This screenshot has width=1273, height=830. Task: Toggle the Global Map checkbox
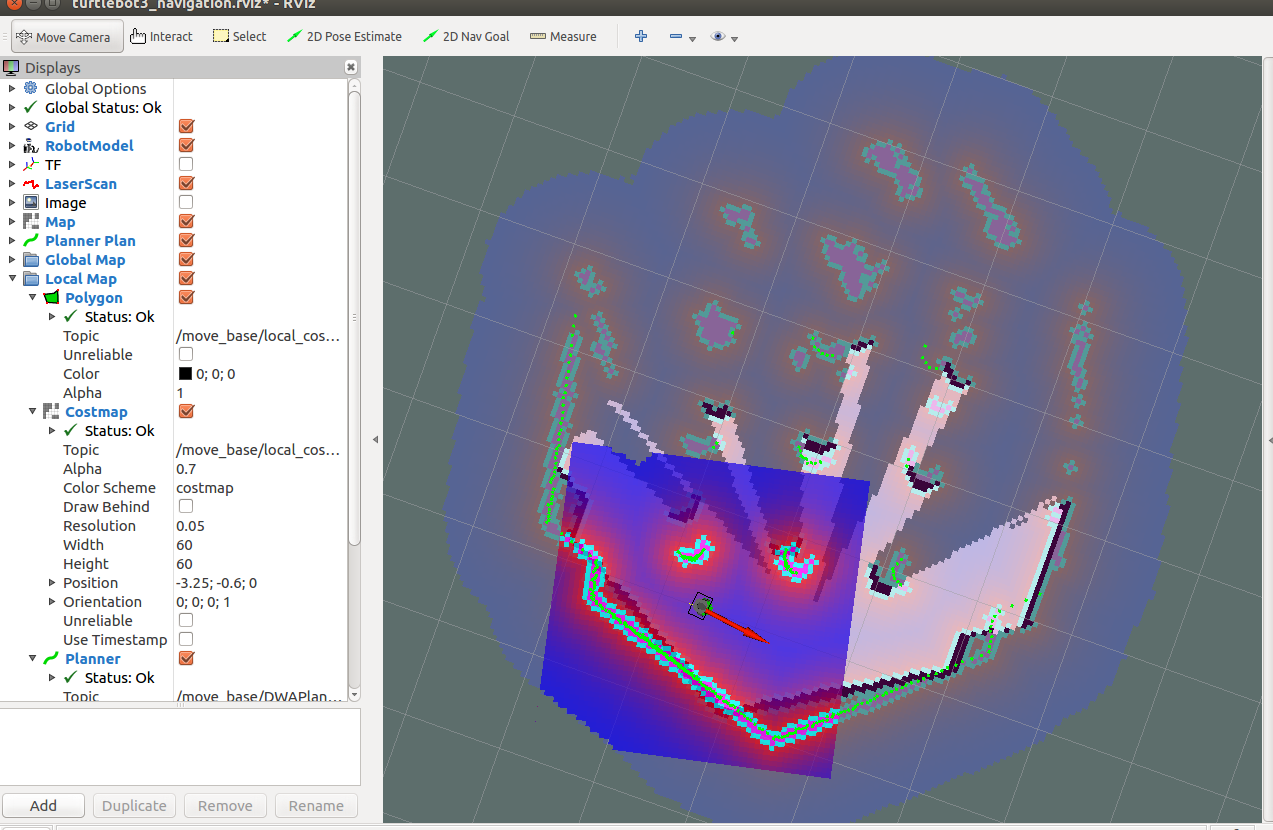tap(186, 259)
